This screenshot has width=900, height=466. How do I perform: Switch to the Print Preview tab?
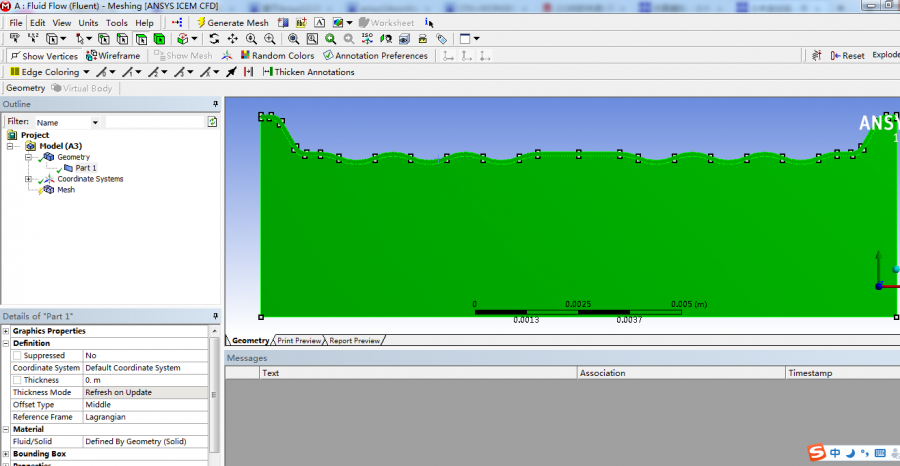pyautogui.click(x=300, y=341)
